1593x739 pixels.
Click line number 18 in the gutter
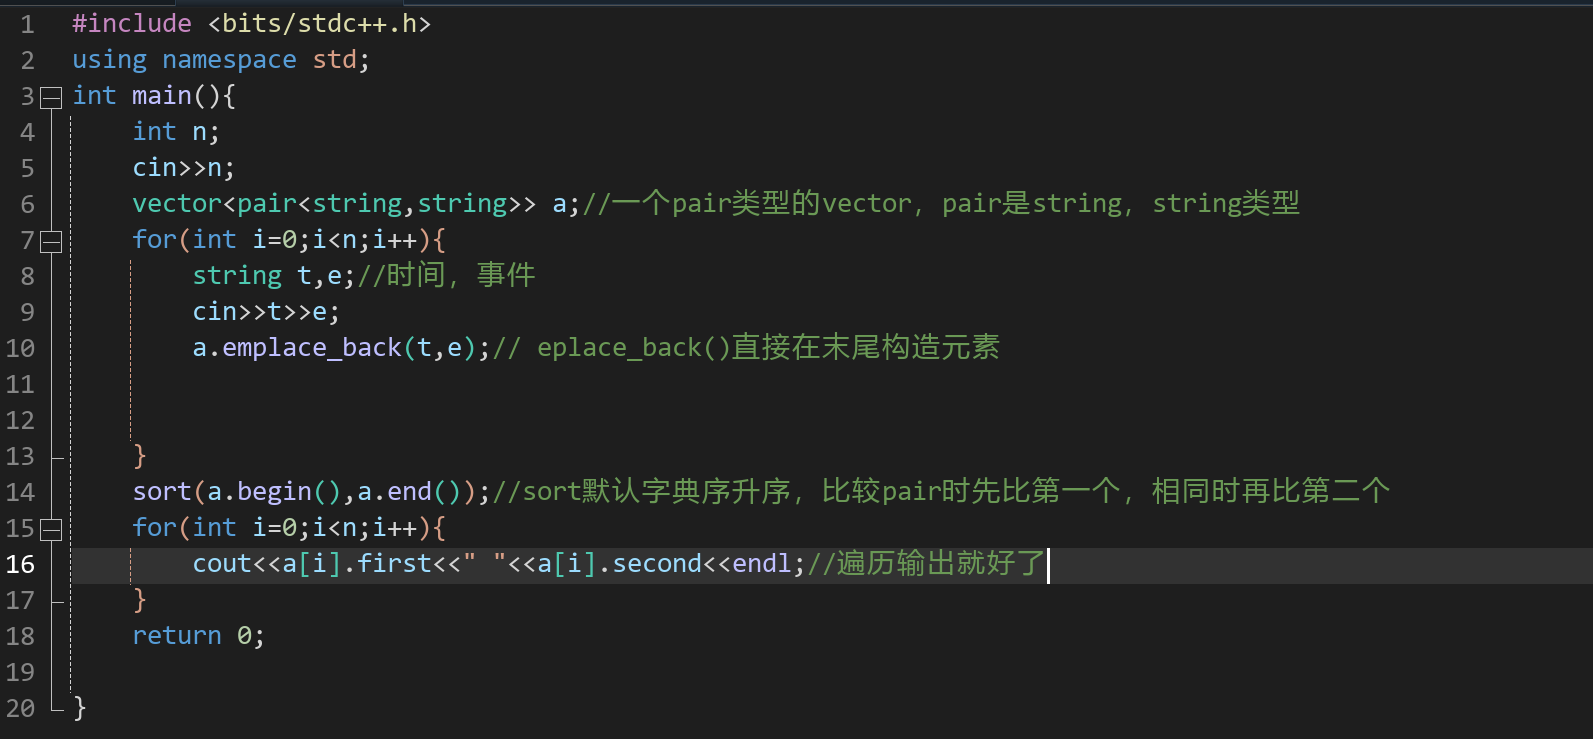click(x=21, y=636)
